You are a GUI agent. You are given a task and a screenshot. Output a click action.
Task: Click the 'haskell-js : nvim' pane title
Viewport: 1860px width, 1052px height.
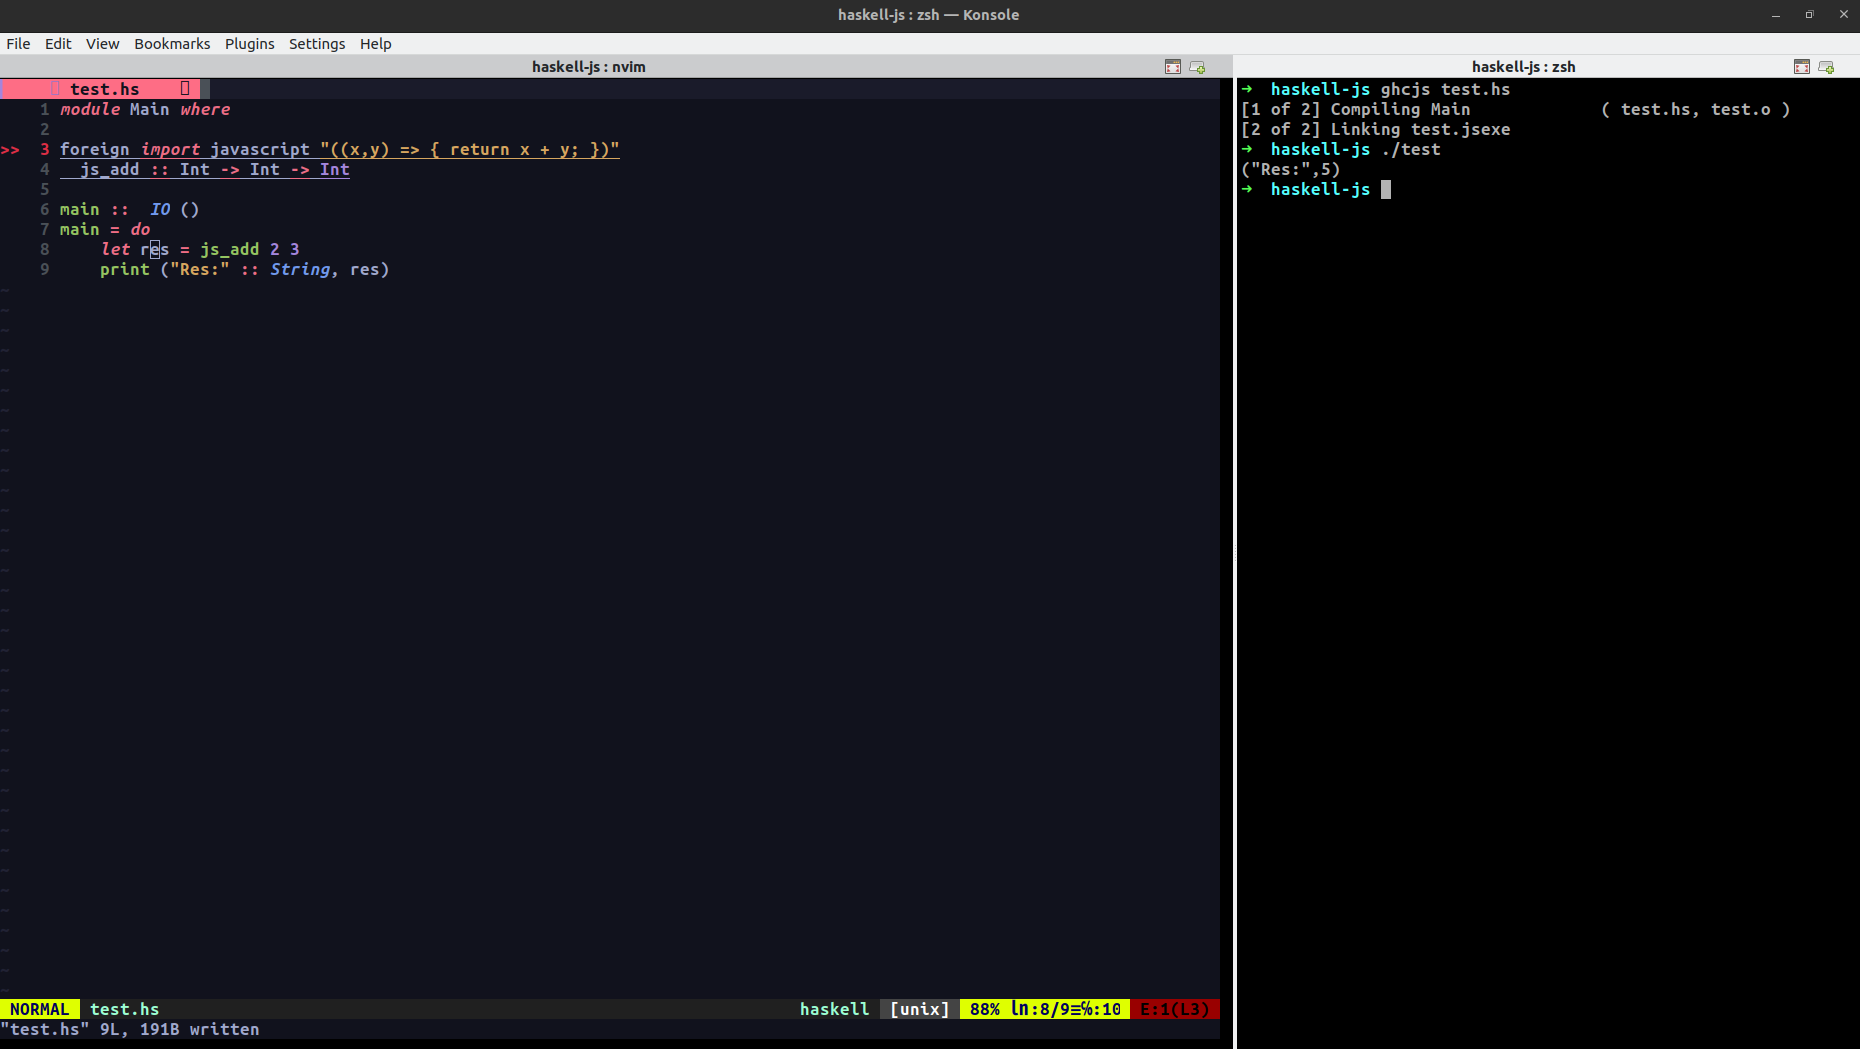pos(589,67)
